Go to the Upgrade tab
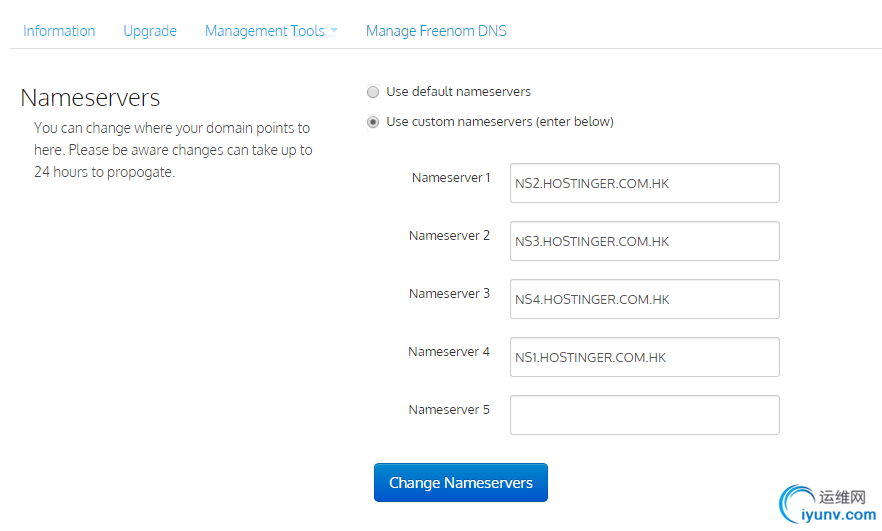This screenshot has width=882, height=531. [x=150, y=31]
